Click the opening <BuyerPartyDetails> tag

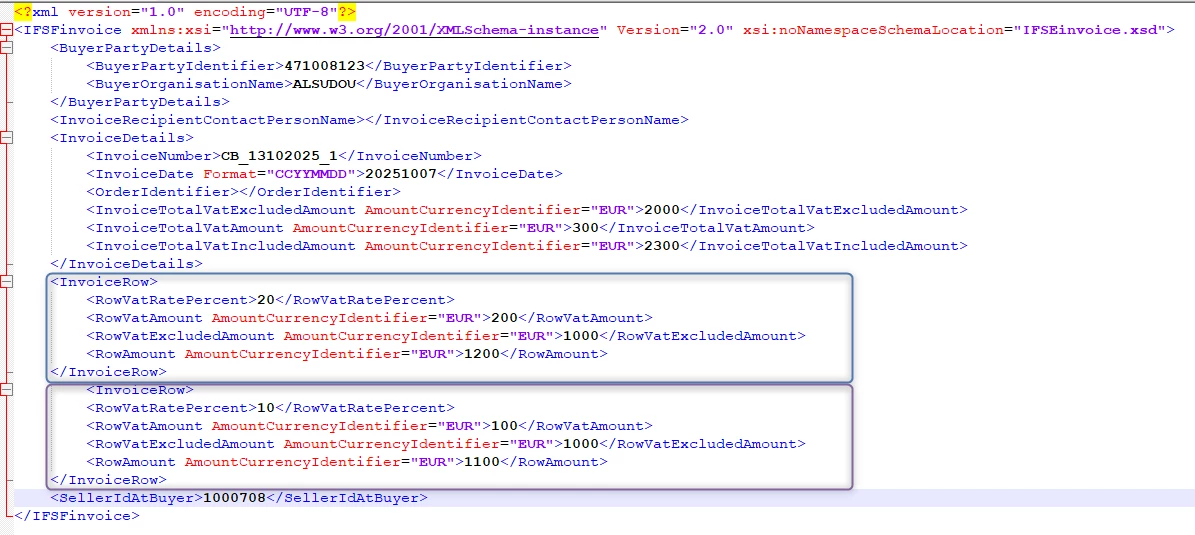coord(136,48)
